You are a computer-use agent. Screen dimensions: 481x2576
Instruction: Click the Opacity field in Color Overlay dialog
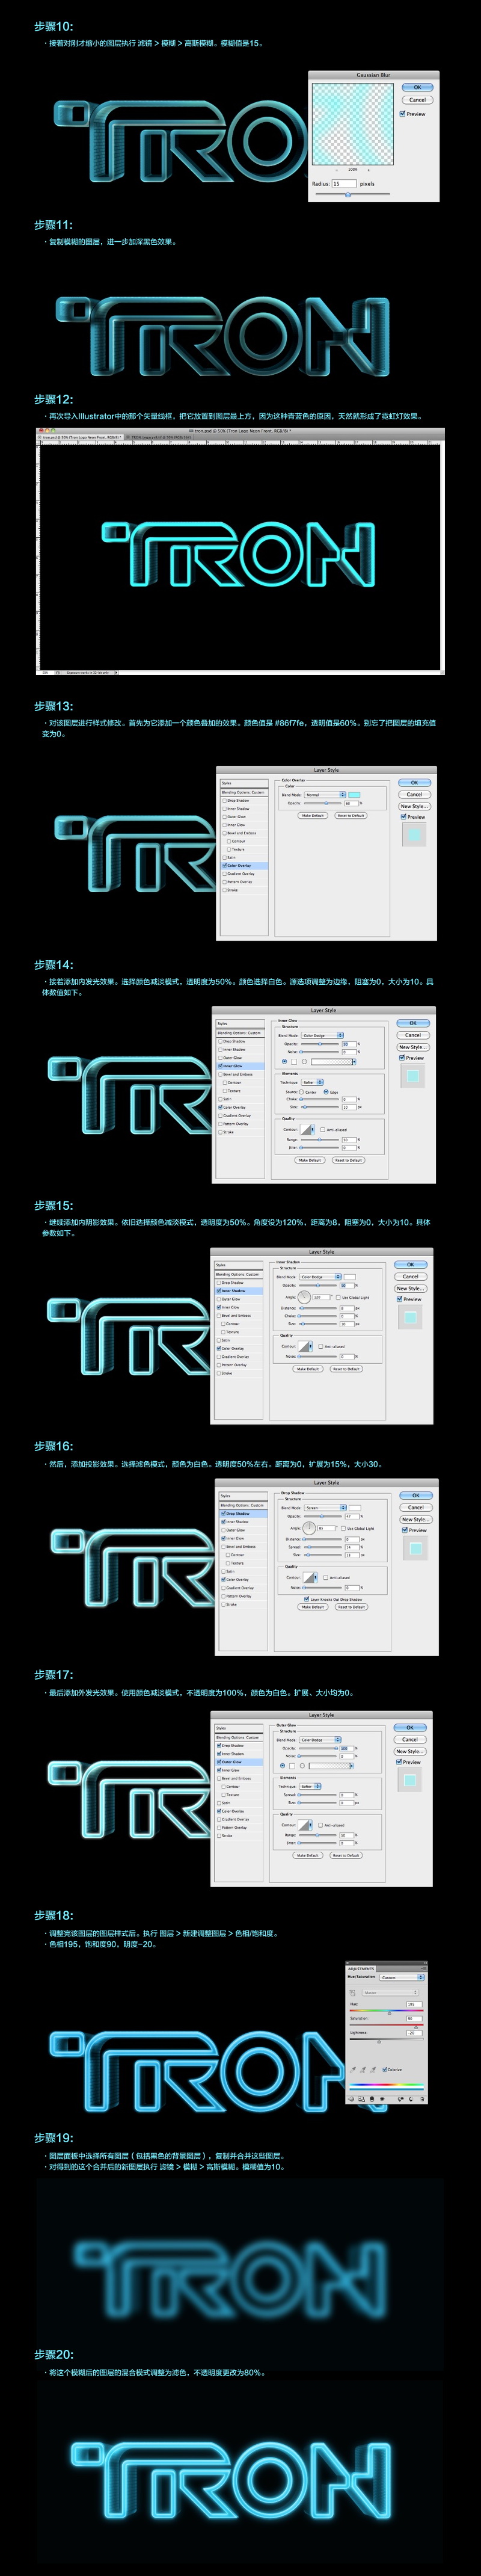pos(351,803)
